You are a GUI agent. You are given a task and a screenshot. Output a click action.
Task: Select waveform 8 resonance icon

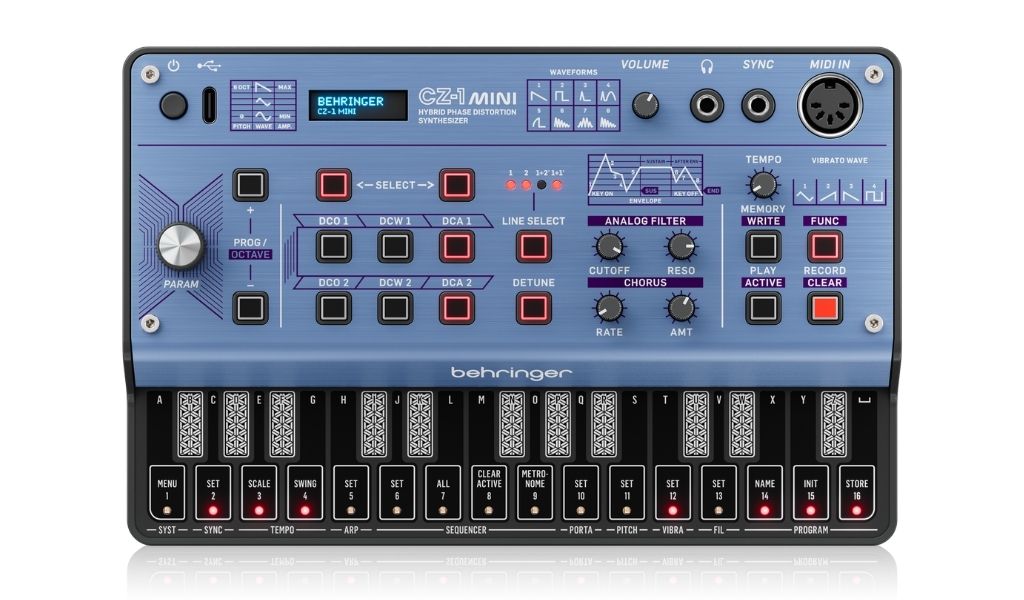coord(607,118)
